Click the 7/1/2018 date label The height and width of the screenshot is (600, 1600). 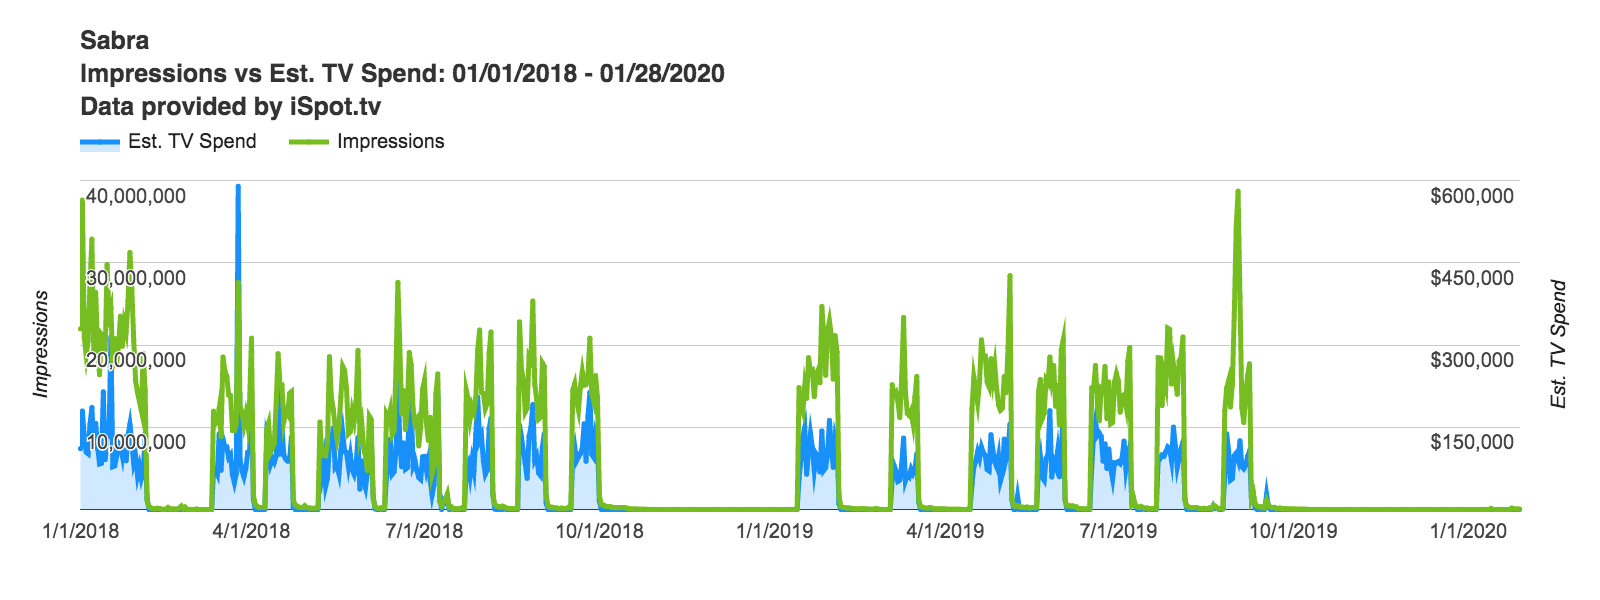coord(425,531)
